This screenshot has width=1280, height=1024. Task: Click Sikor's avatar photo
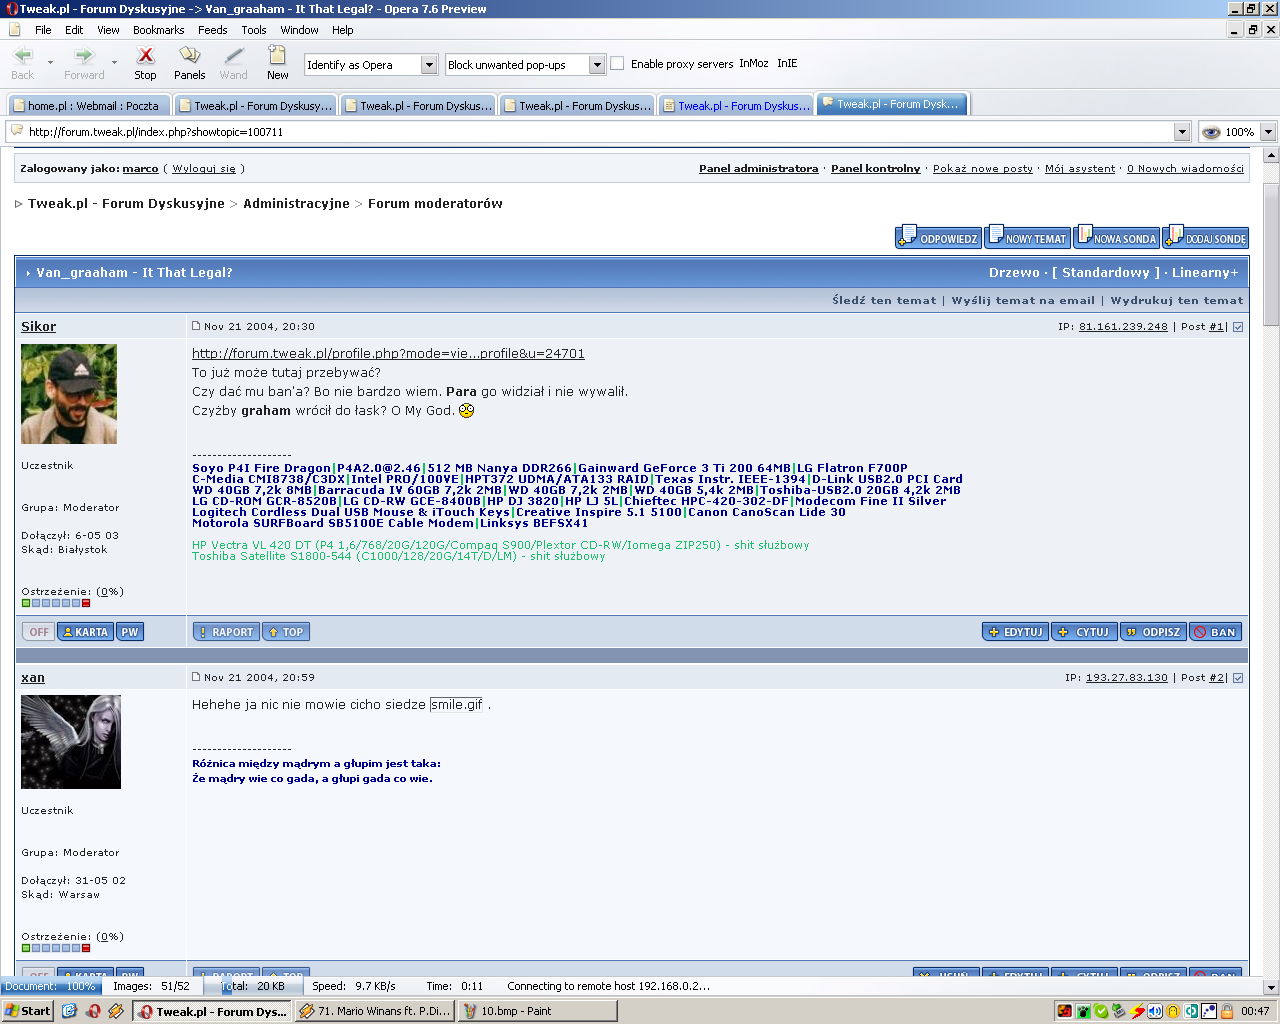(69, 394)
